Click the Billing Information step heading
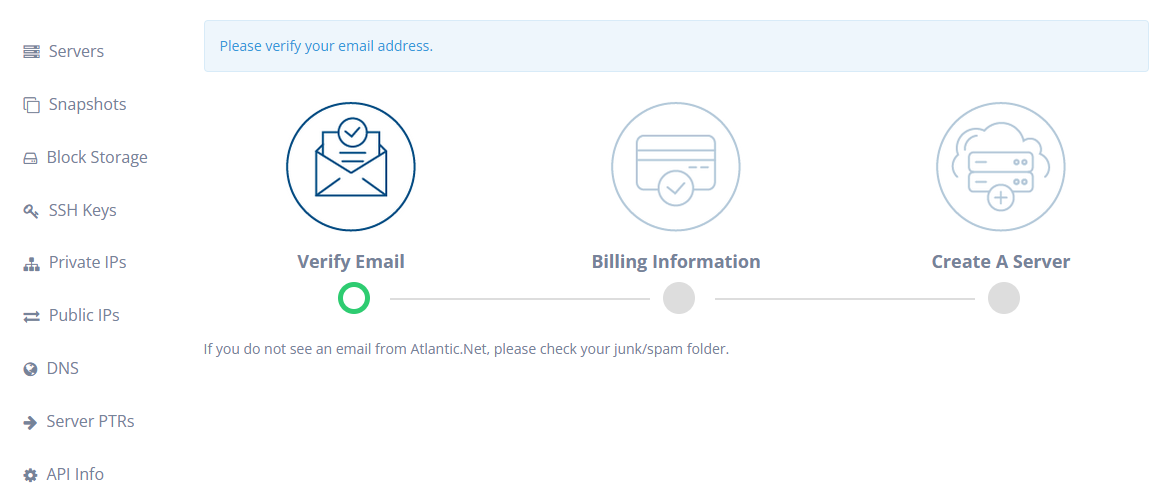This screenshot has width=1158, height=492. pos(676,262)
